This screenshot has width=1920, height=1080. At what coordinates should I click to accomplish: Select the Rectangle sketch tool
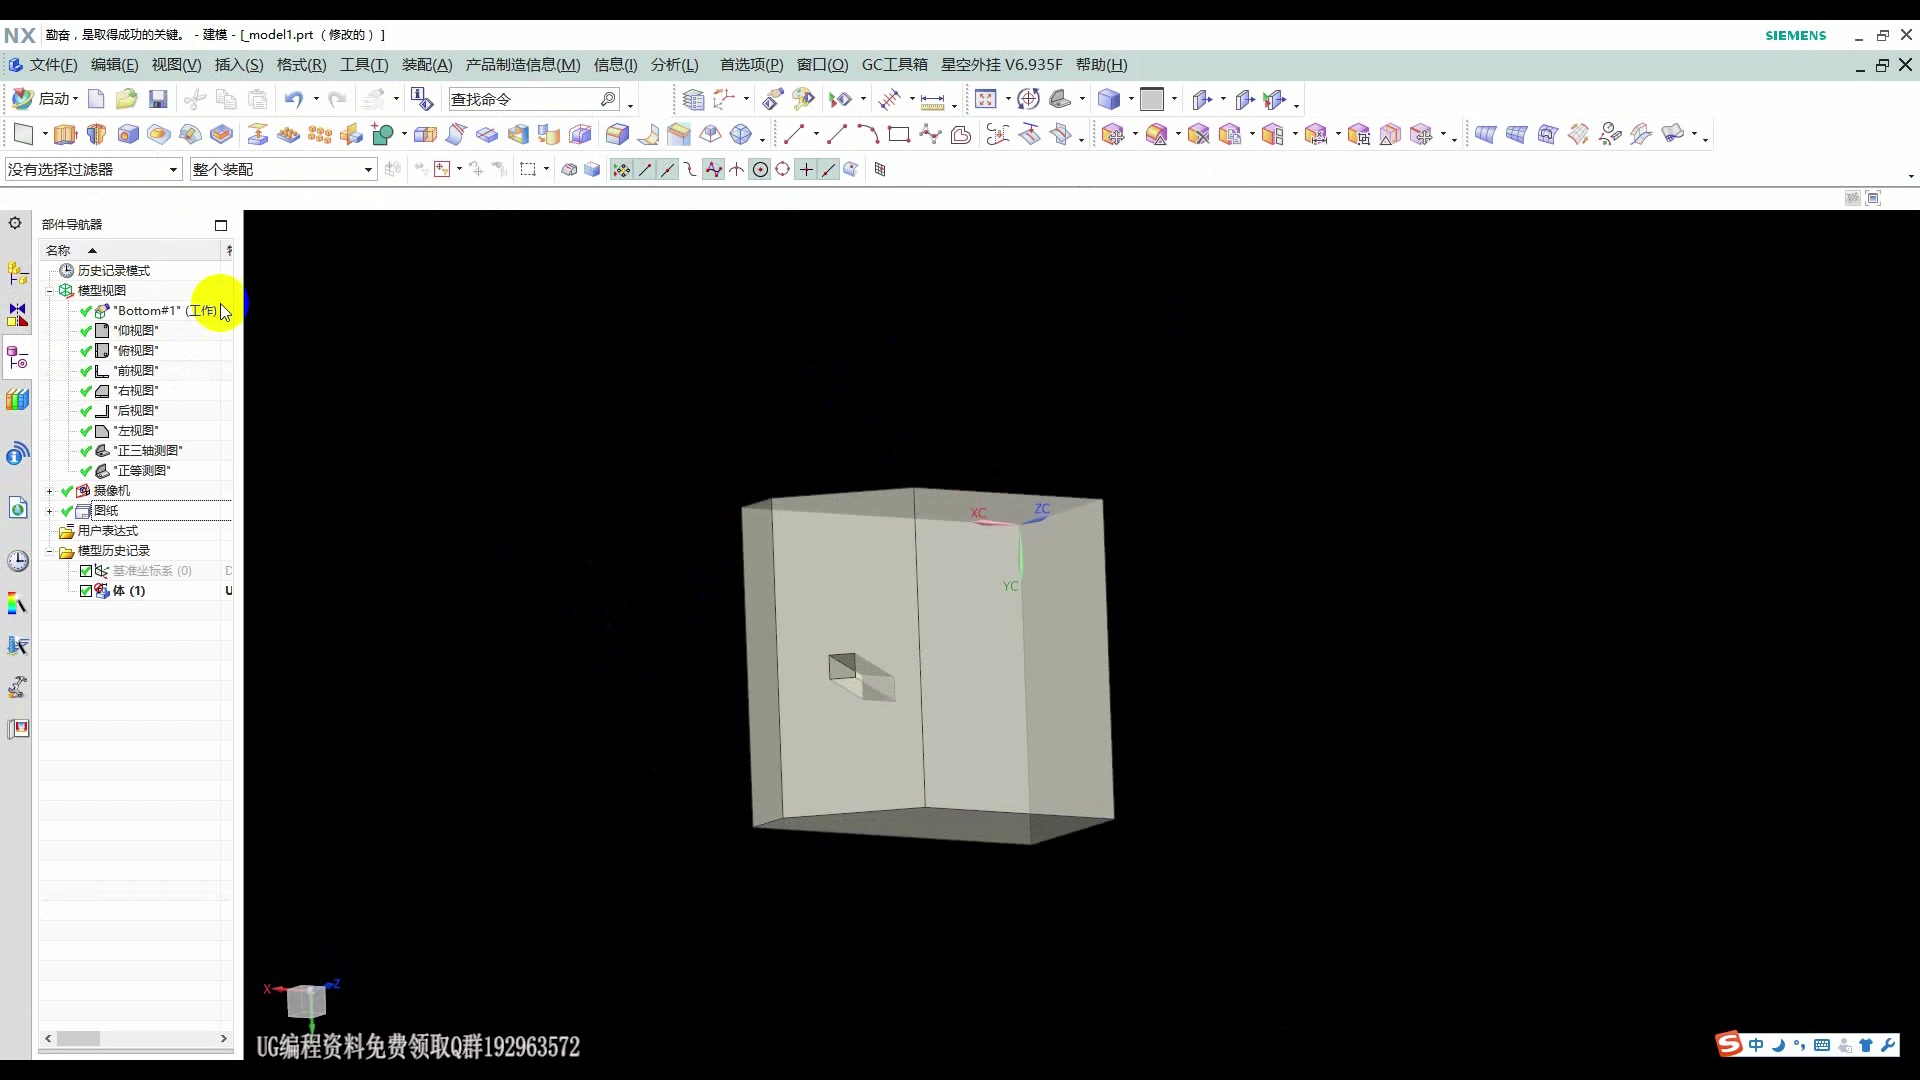[898, 134]
